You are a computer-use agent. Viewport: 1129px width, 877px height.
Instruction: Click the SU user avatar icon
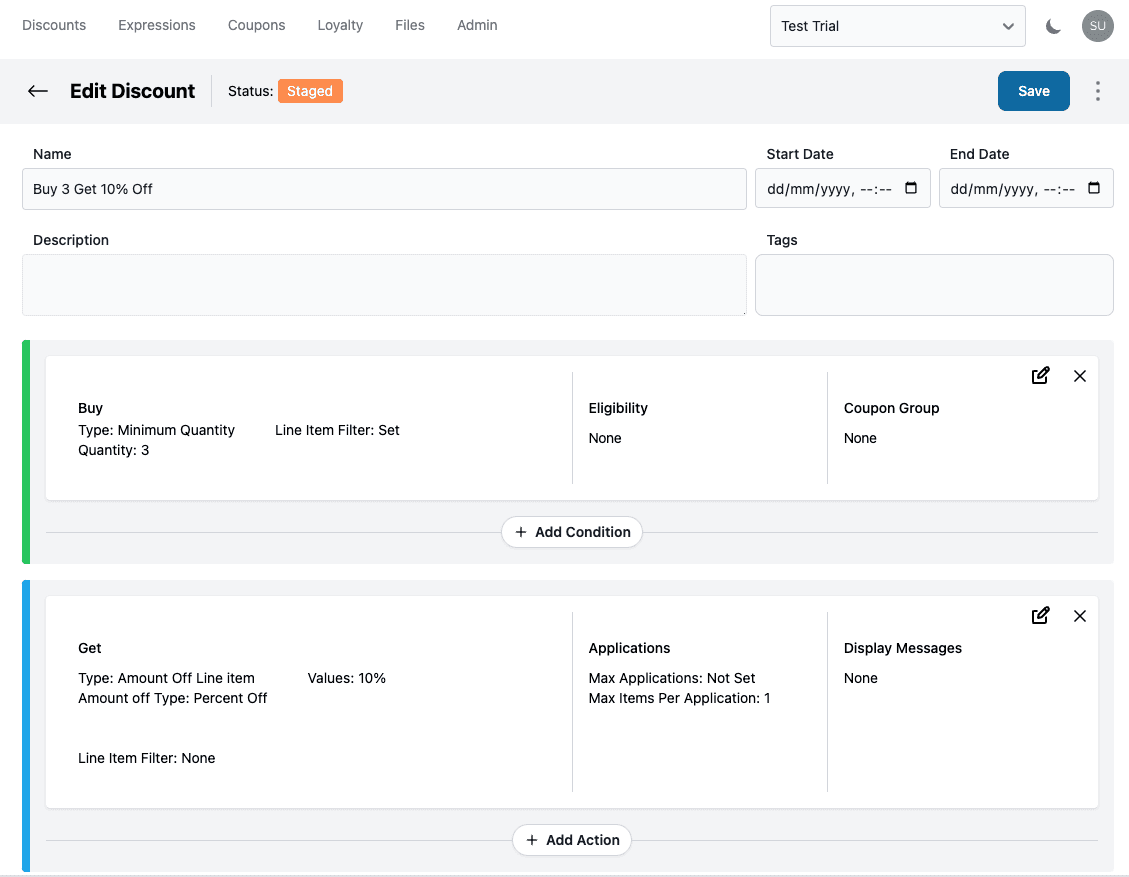[1097, 26]
